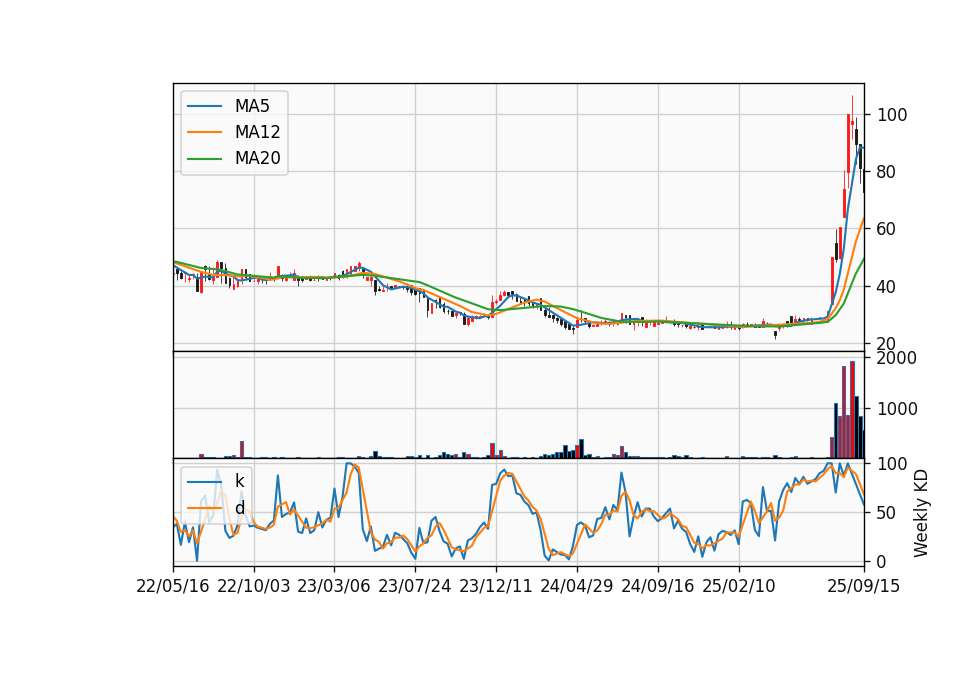Click the price axis value 60
The height and width of the screenshot is (690, 960).
click(887, 229)
